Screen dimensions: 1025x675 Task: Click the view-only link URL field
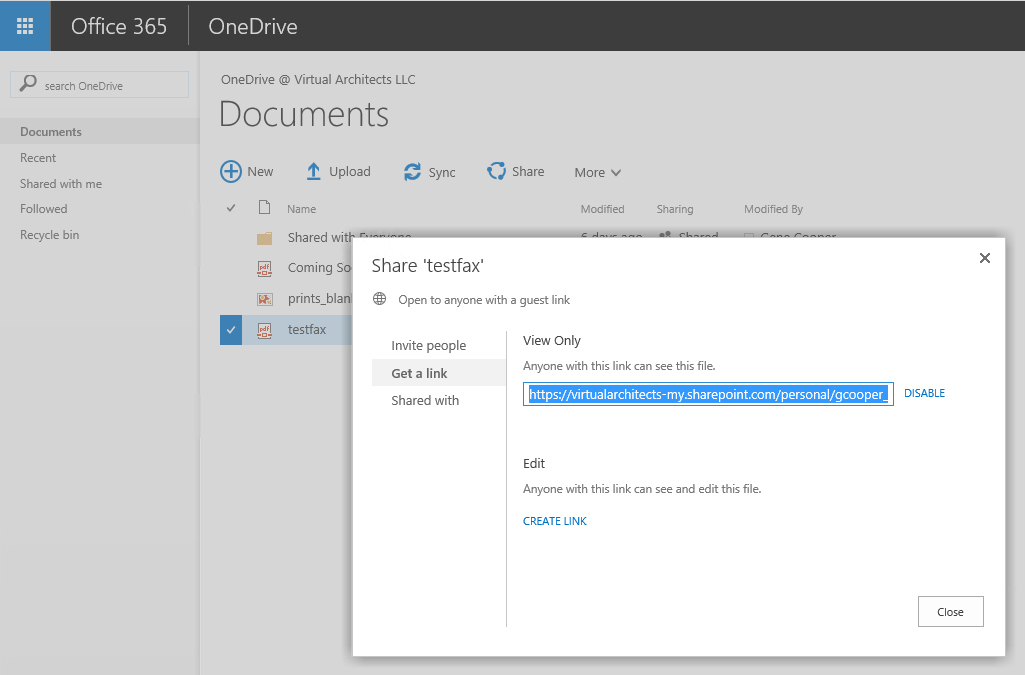tap(708, 394)
